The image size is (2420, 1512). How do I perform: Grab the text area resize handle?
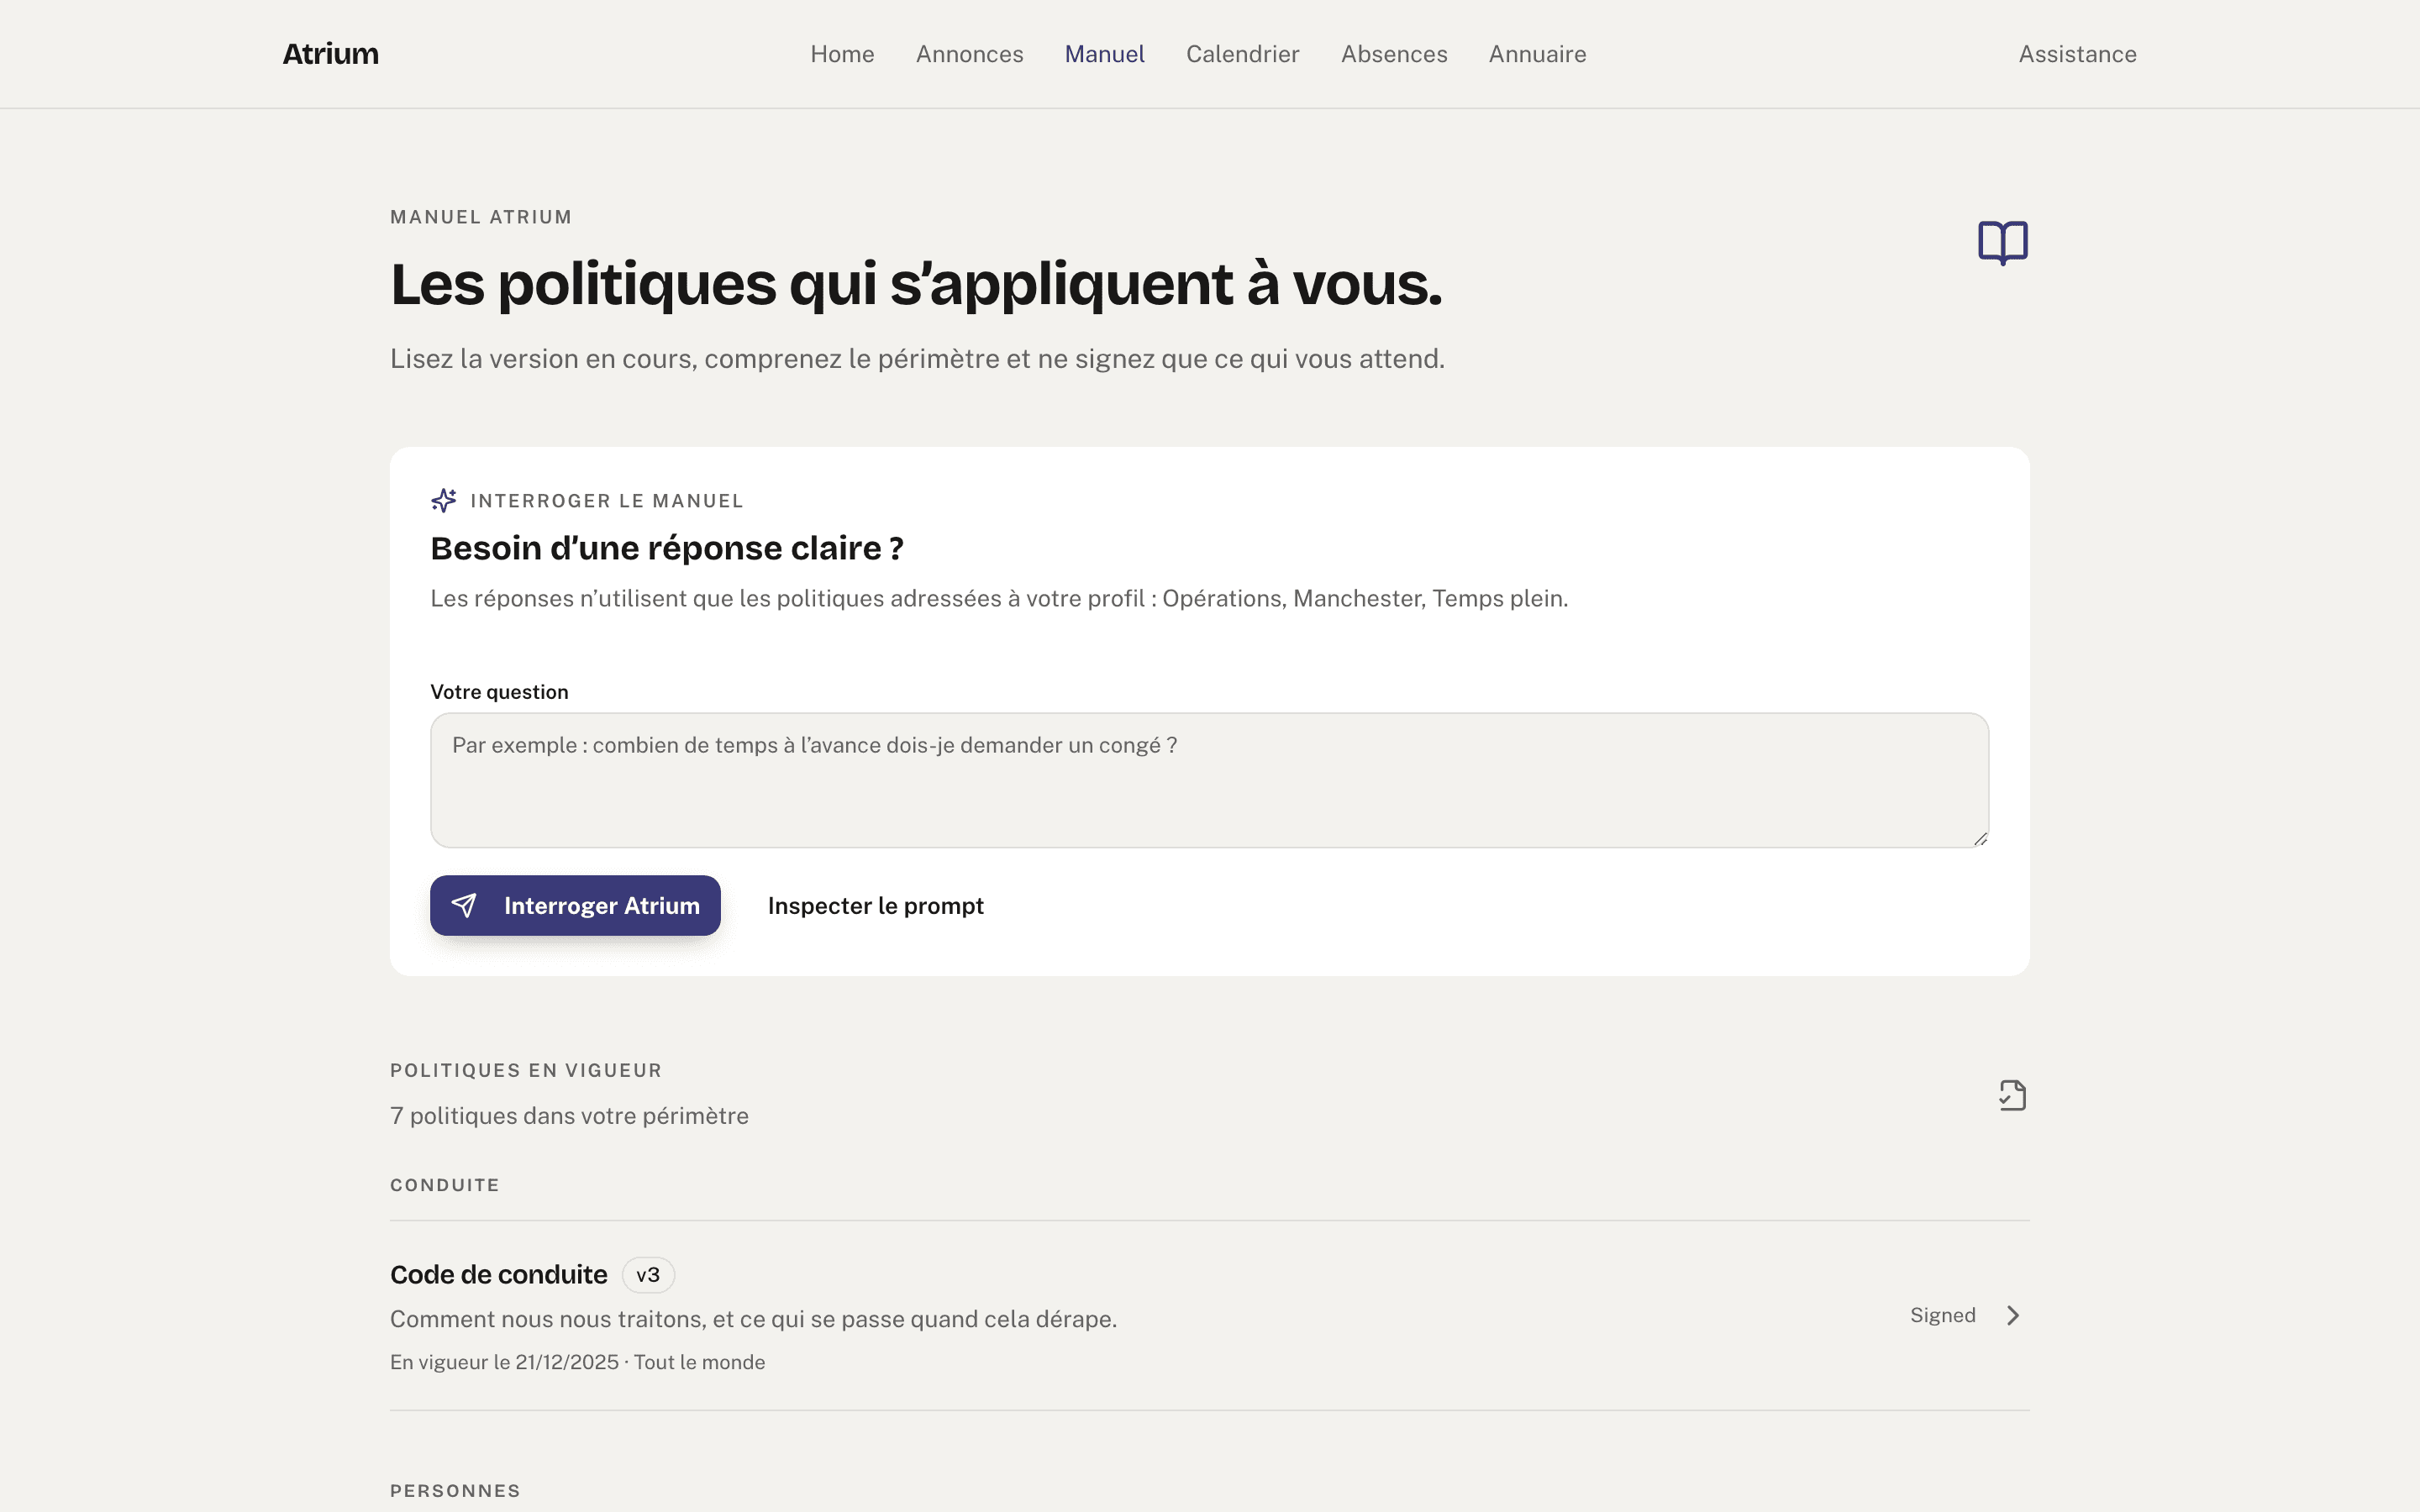point(1980,839)
